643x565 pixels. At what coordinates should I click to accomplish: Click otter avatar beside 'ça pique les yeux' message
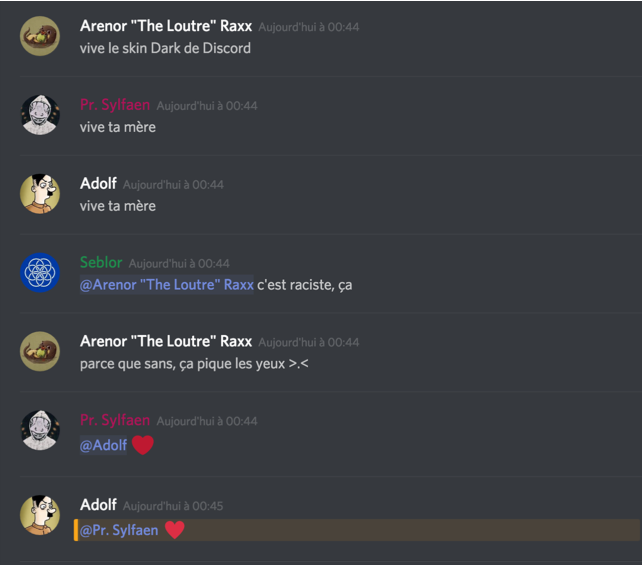click(40, 351)
